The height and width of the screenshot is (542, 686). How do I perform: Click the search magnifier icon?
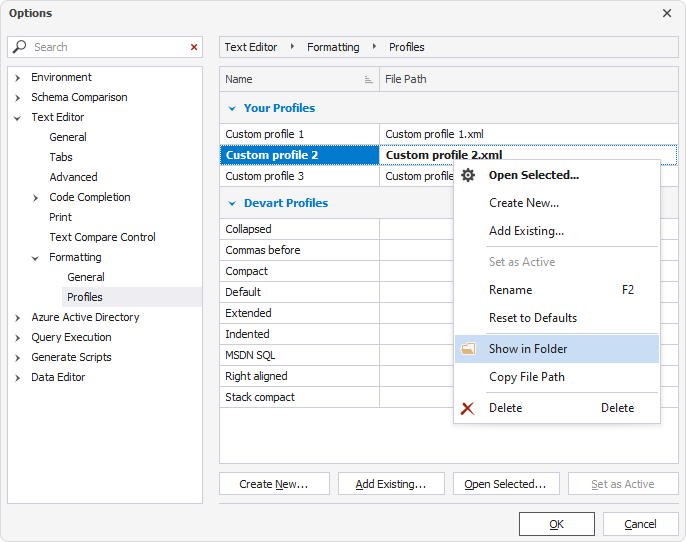coord(19,46)
